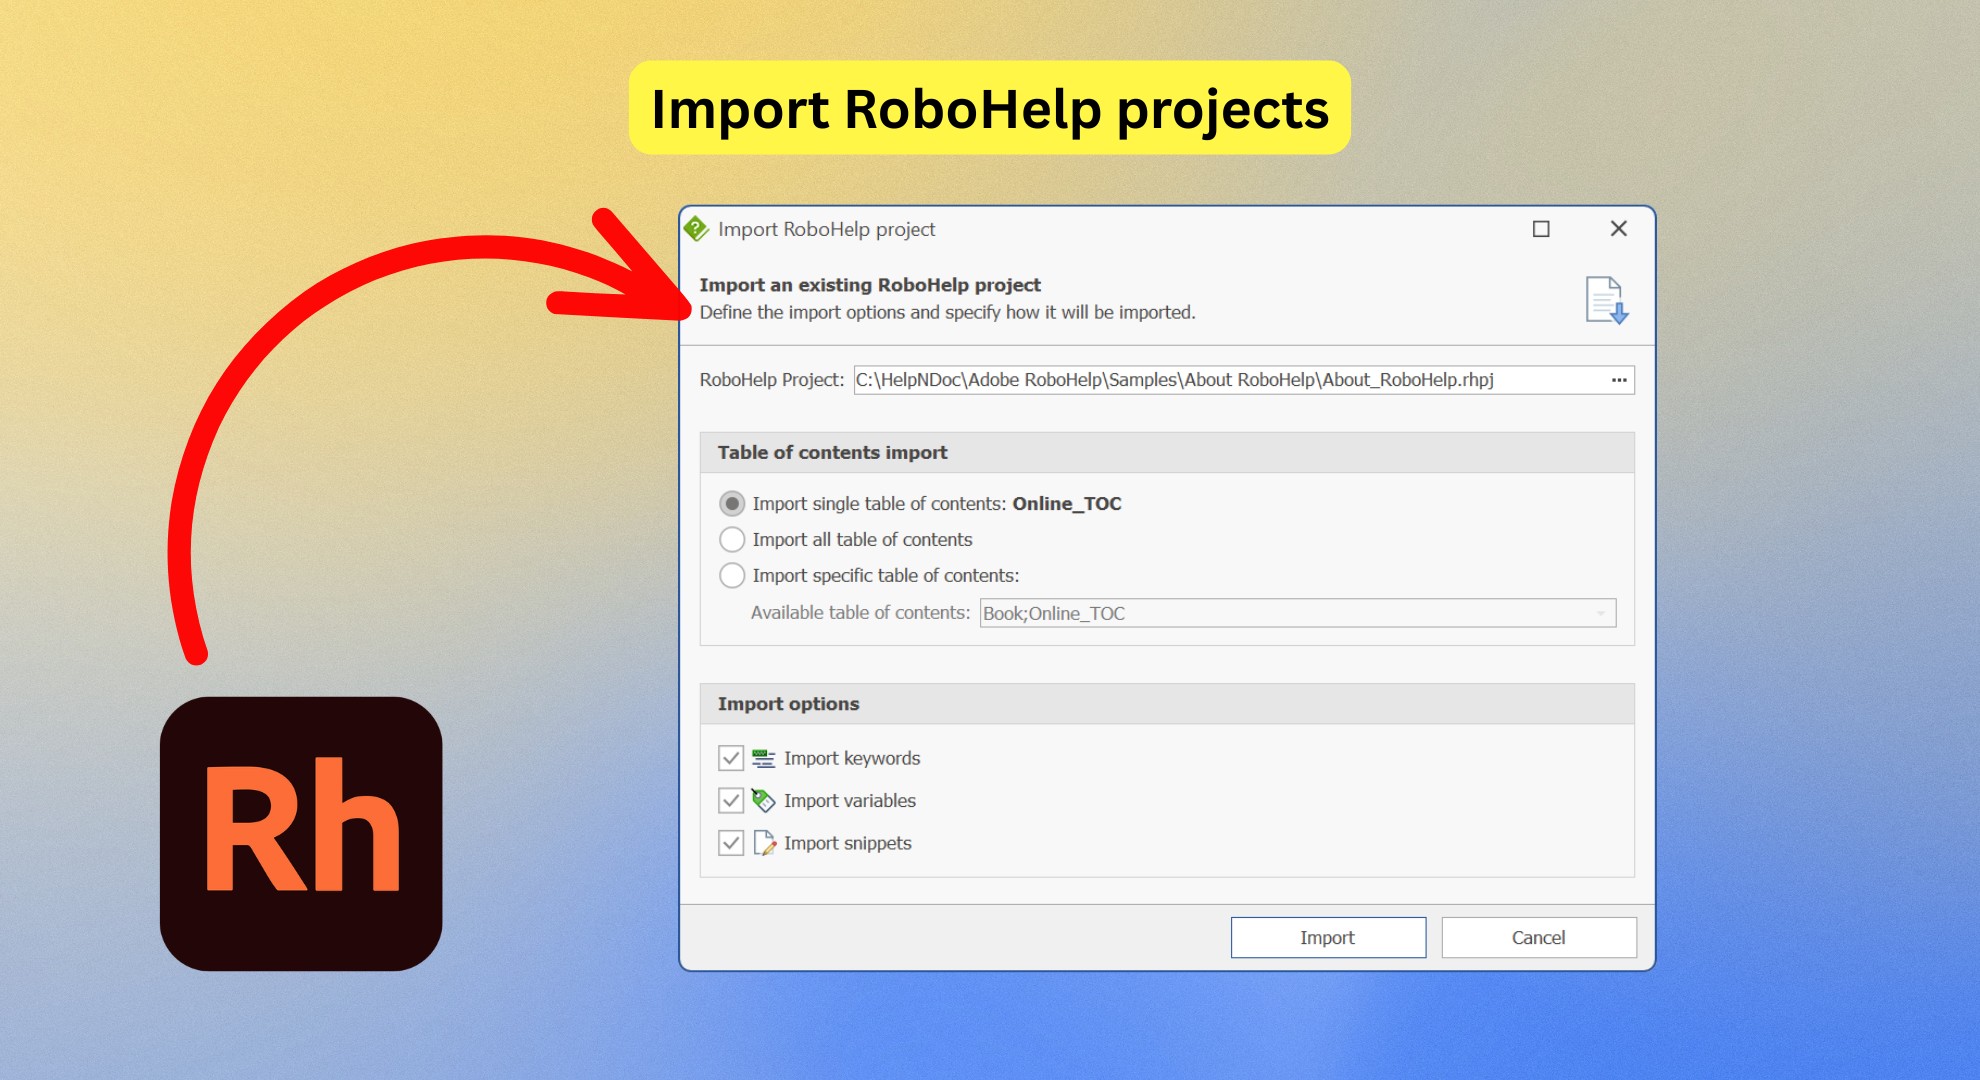
Task: Click the import document icon in the dialog header
Action: (x=1606, y=299)
